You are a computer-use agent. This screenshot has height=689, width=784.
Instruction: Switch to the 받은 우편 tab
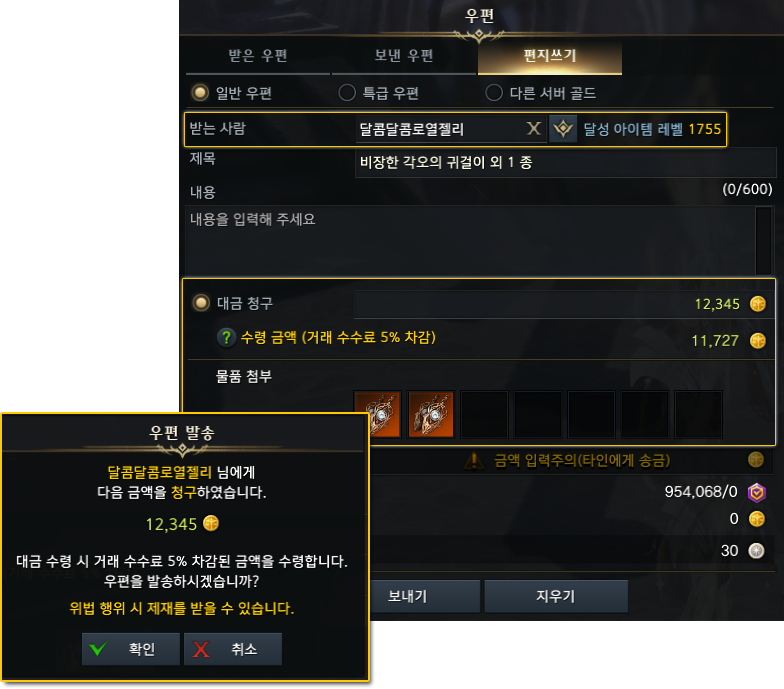click(258, 56)
